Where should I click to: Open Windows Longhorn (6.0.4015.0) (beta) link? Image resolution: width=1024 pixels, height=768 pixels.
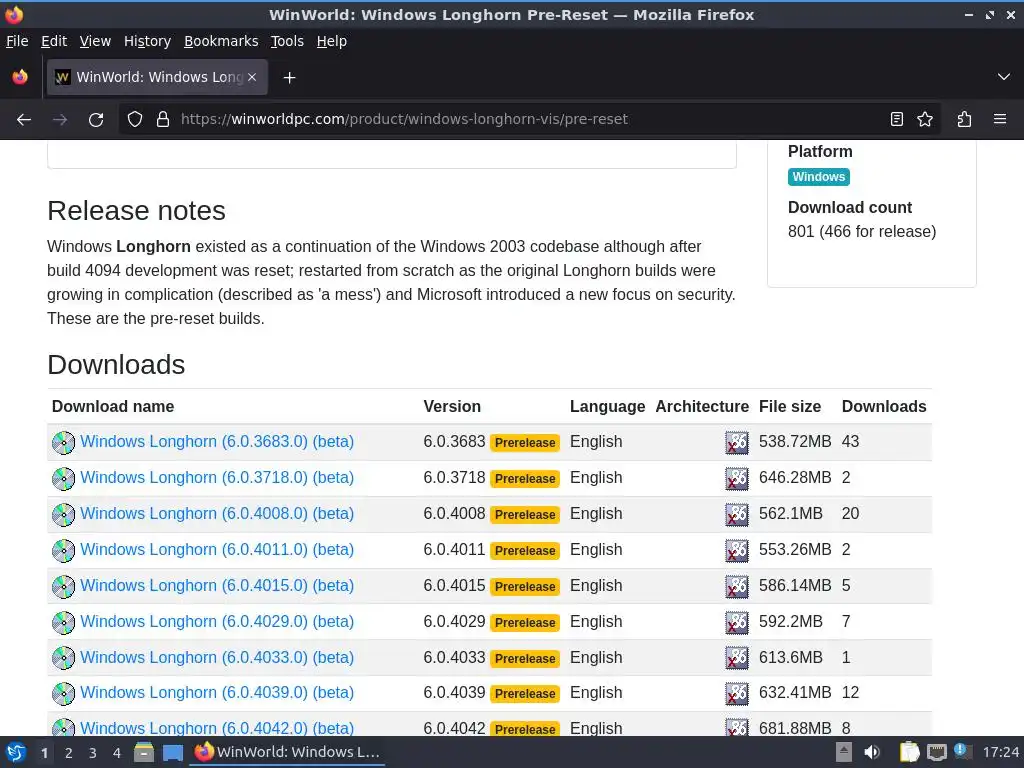click(217, 585)
